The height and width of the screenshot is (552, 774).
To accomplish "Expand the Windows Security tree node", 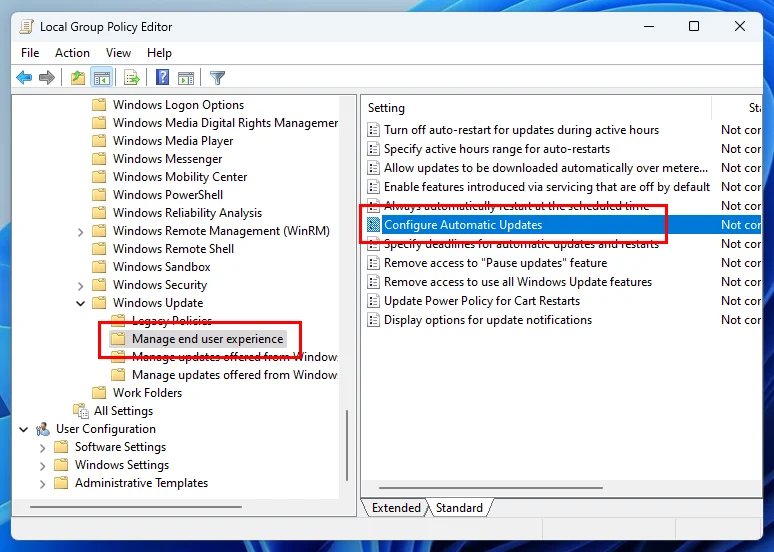I will point(80,285).
